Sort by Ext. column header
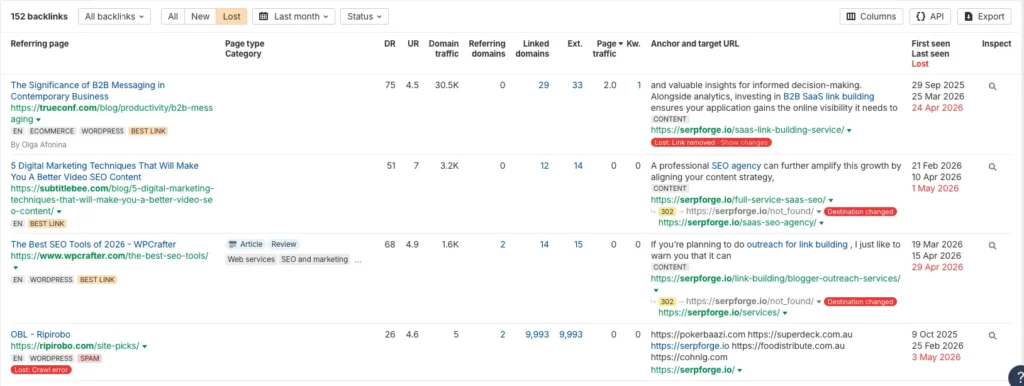This screenshot has width=1024, height=386. [575, 44]
